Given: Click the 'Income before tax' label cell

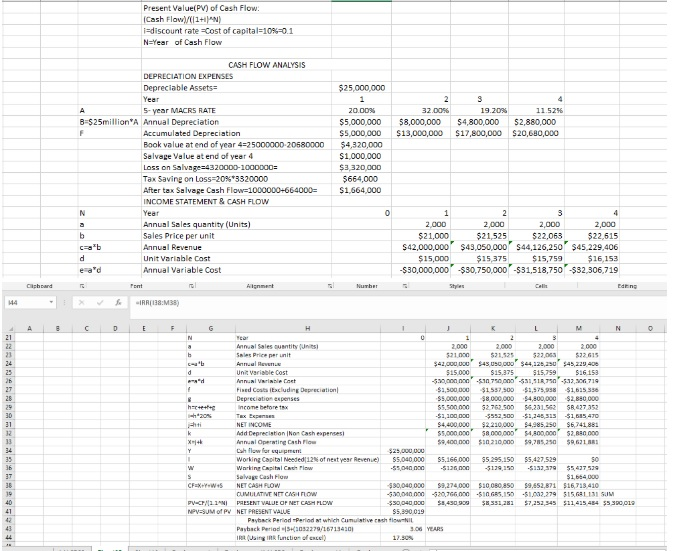Looking at the screenshot, I should click(263, 407).
